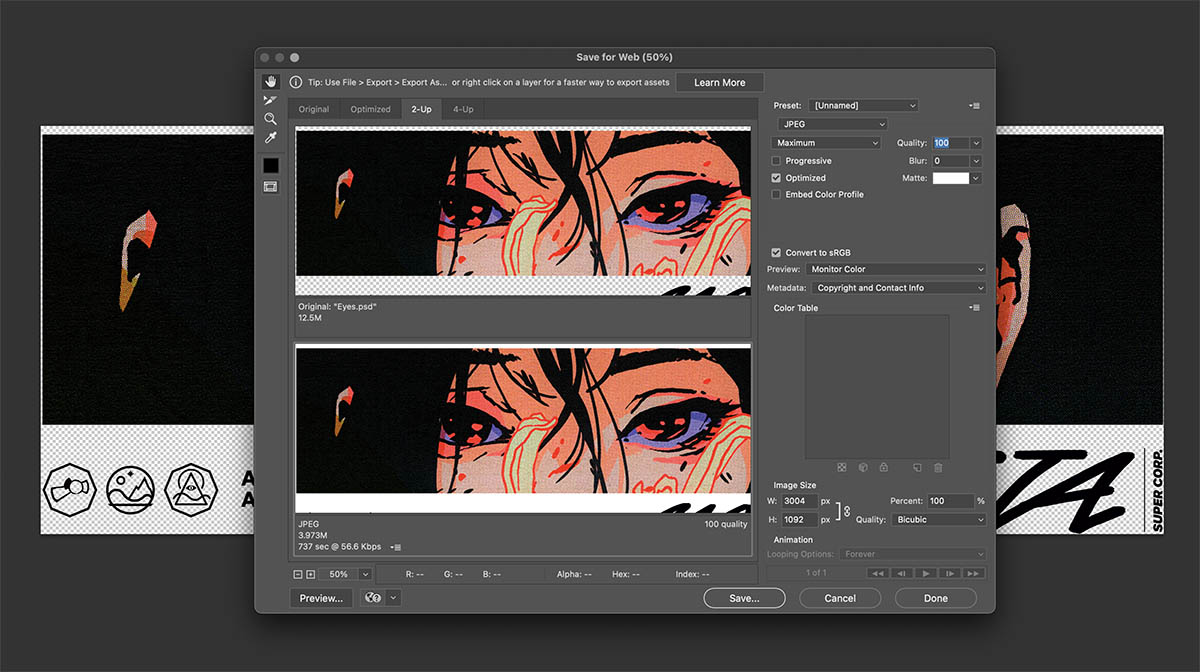The image size is (1200, 672).
Task: Switch to the Original tab
Action: 314,109
